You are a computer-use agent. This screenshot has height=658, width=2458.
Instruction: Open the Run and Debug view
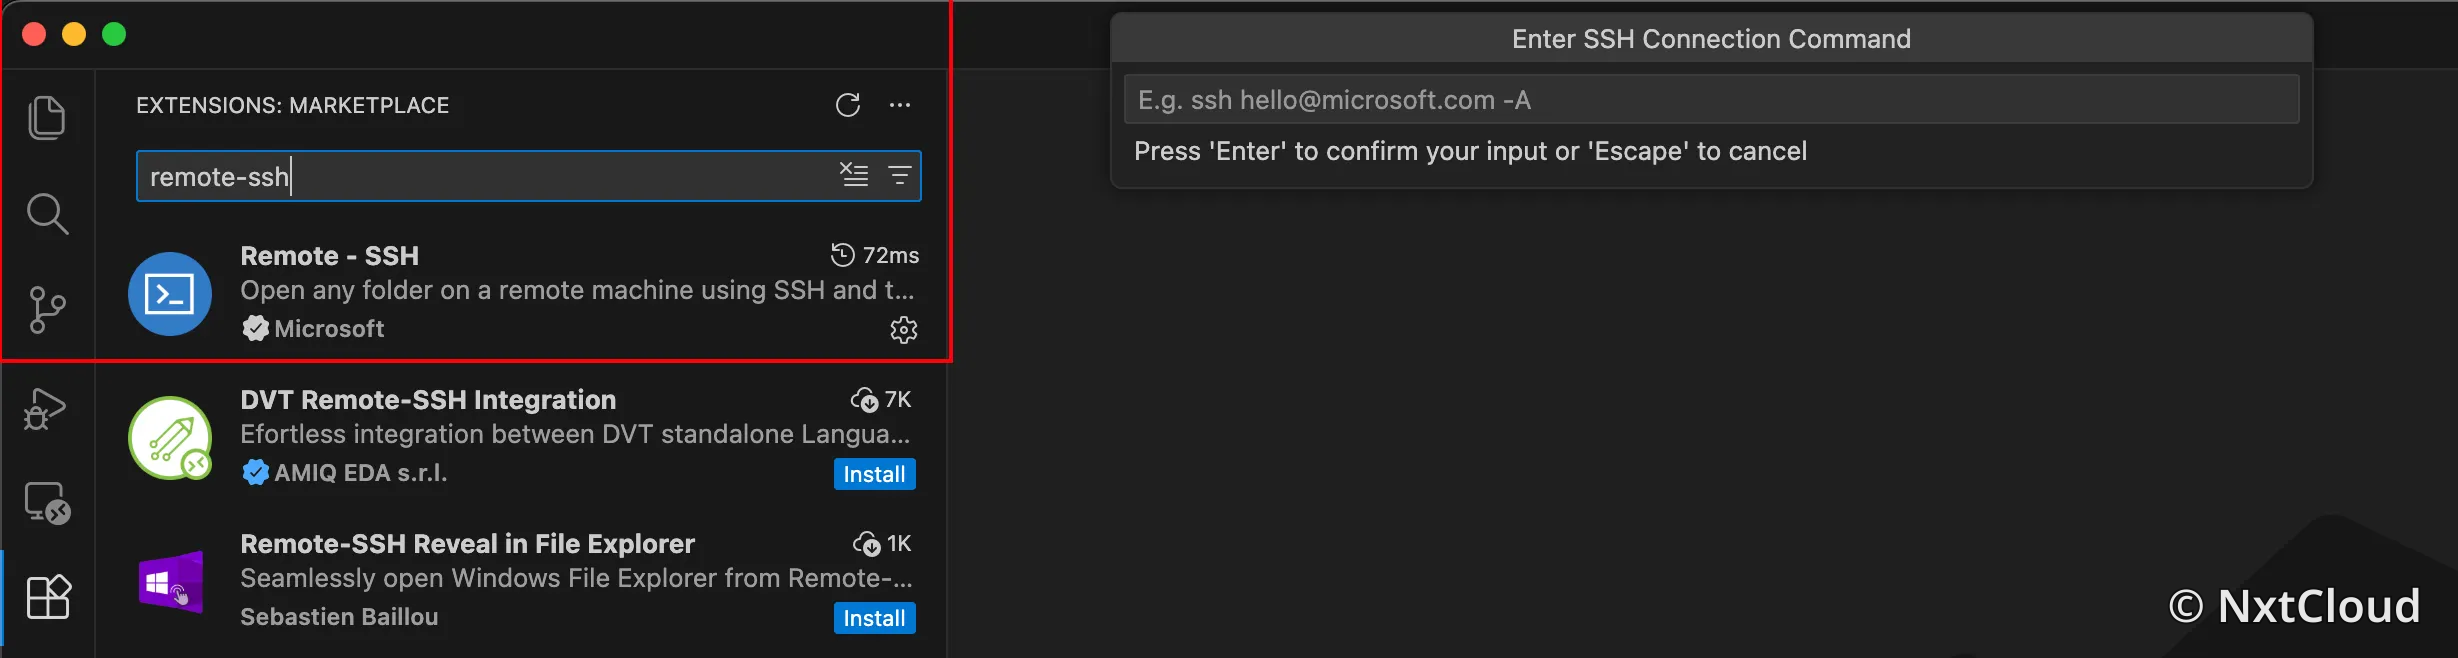pyautogui.click(x=46, y=408)
